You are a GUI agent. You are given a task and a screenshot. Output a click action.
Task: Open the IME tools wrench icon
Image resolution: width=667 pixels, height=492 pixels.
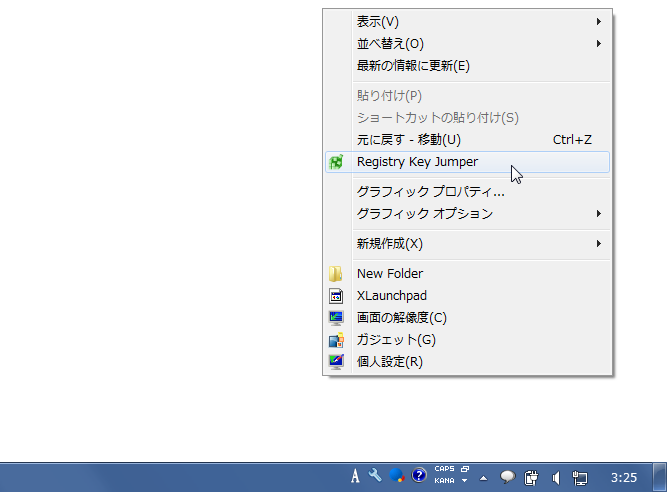pyautogui.click(x=375, y=475)
